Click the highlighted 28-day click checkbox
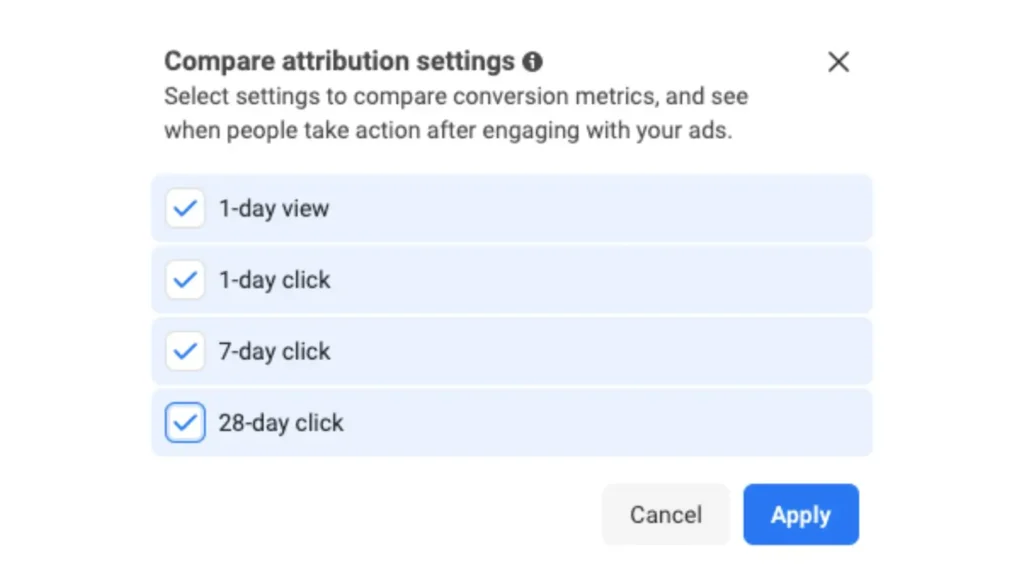The height and width of the screenshot is (576, 1024). click(x=184, y=422)
